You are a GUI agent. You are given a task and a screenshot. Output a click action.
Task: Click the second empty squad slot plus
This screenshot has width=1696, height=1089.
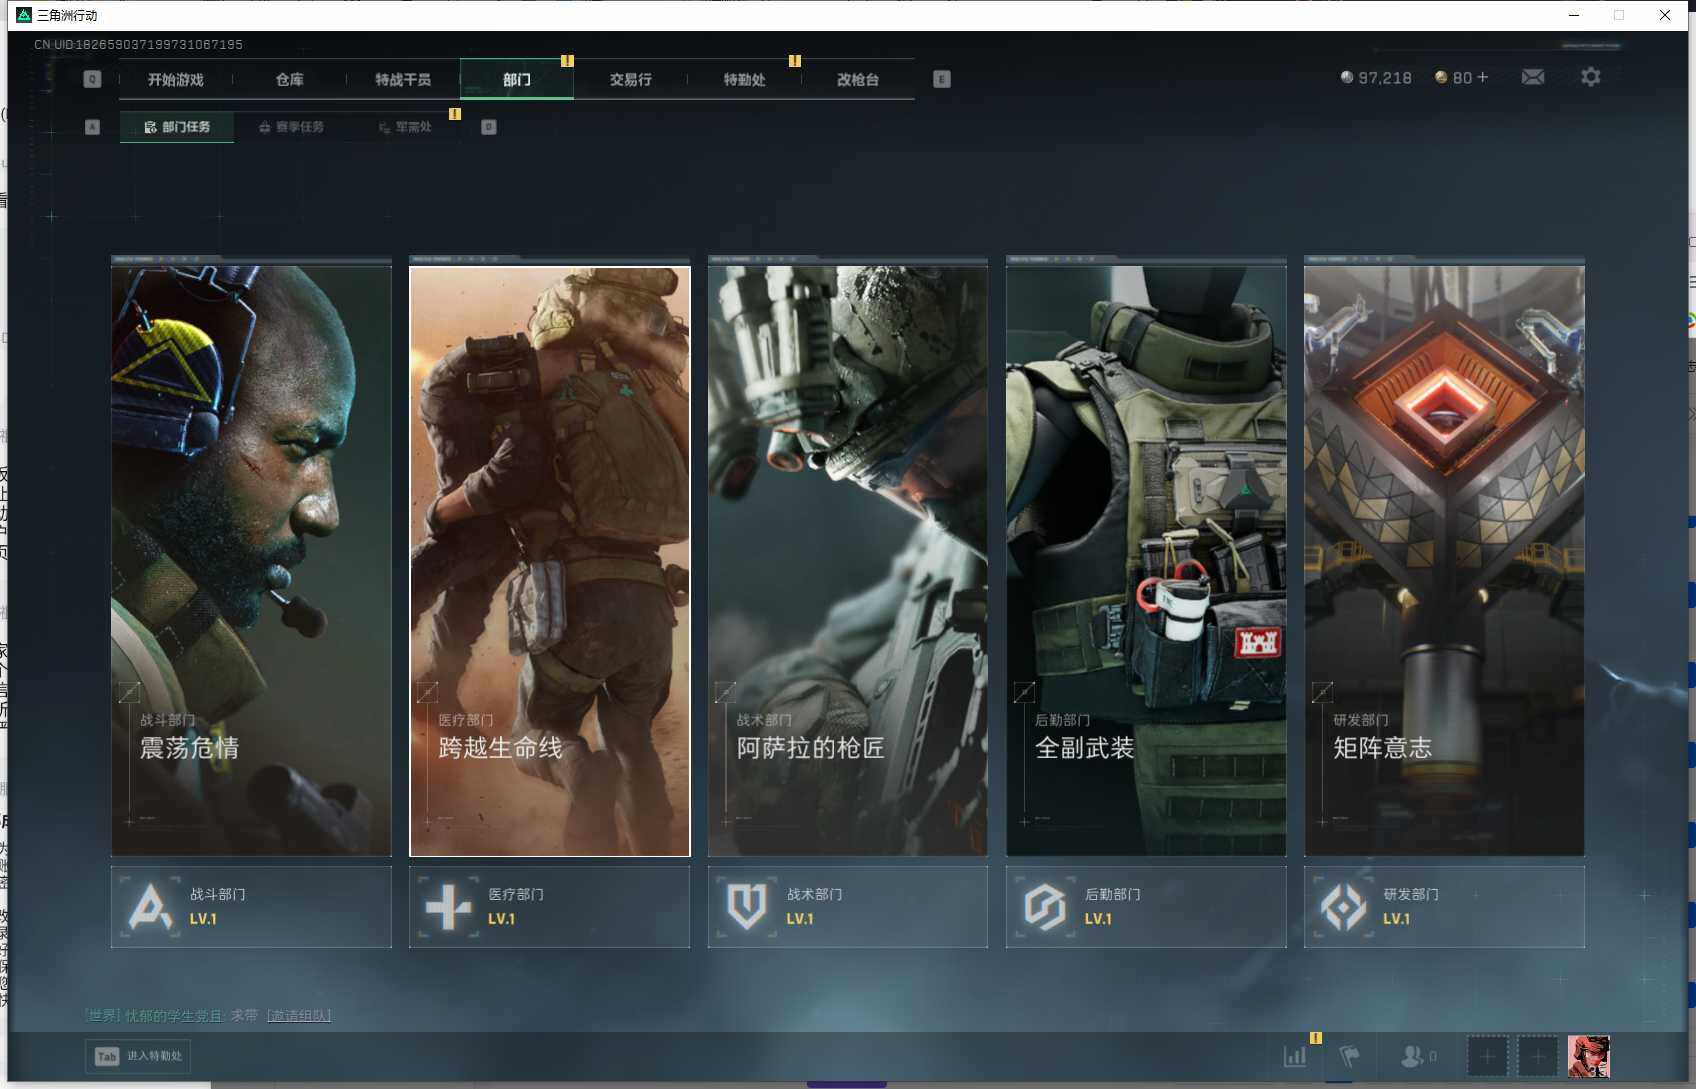1538,1056
